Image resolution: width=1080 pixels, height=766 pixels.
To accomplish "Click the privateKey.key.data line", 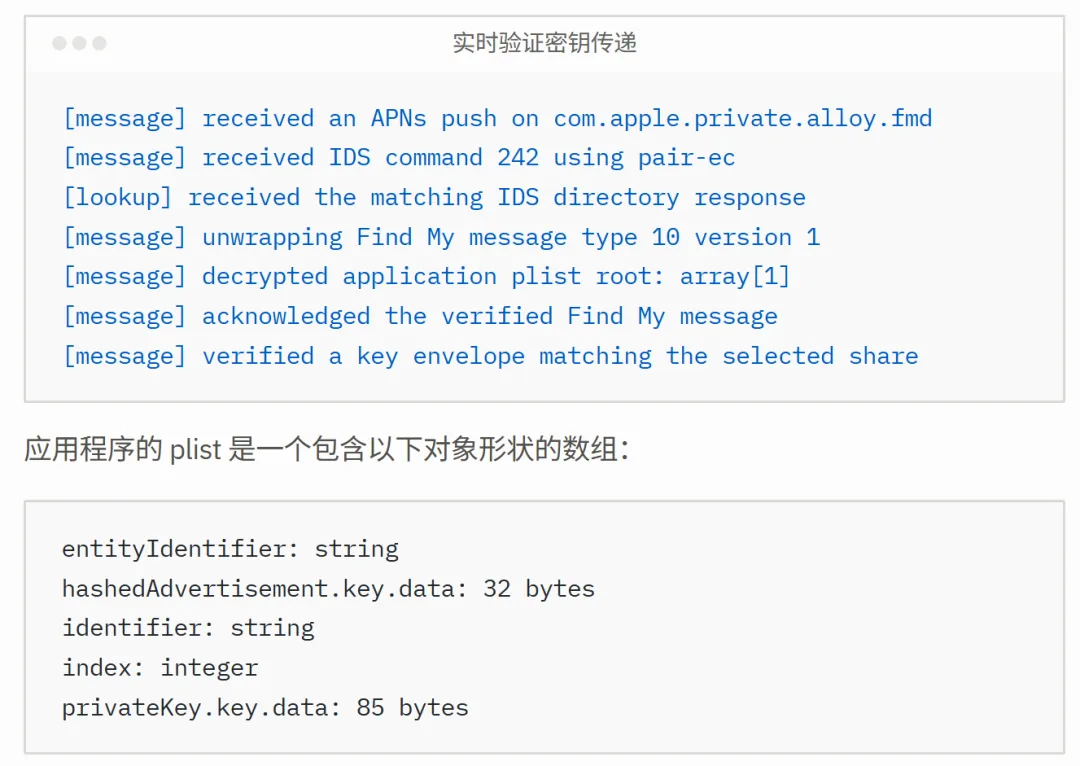I will coord(265,707).
